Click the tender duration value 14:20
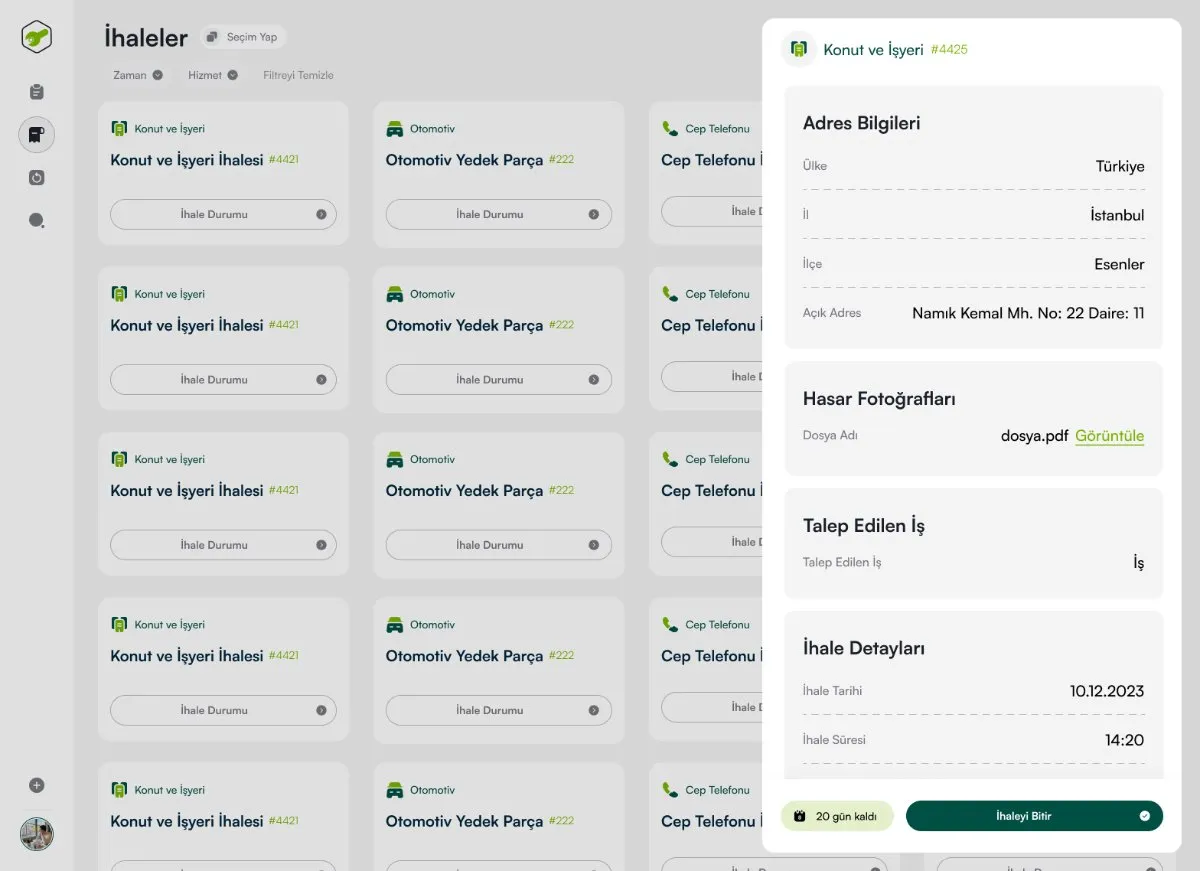Image resolution: width=1200 pixels, height=871 pixels. click(x=1126, y=740)
